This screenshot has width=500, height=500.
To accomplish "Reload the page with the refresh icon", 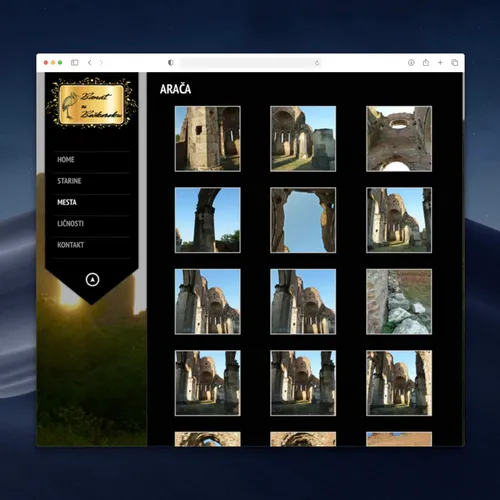I will tap(317, 63).
